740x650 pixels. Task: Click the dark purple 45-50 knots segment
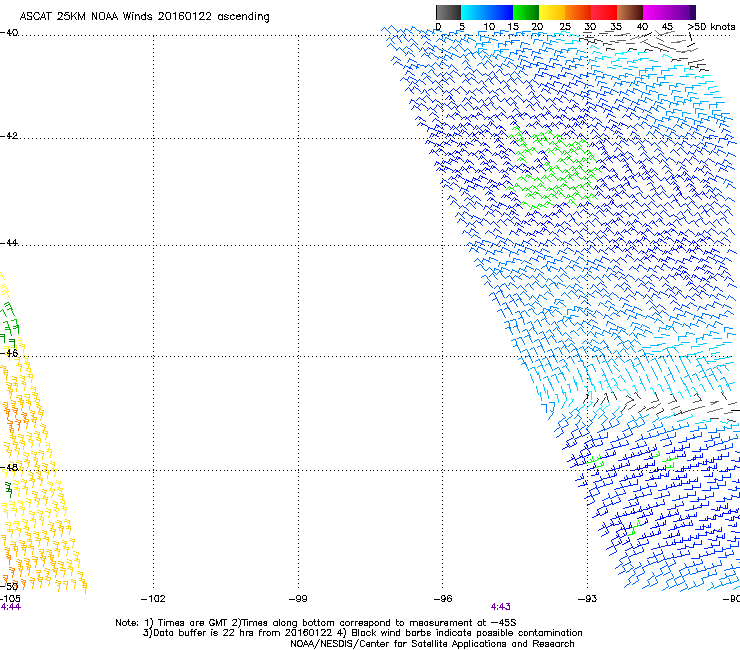coord(682,12)
